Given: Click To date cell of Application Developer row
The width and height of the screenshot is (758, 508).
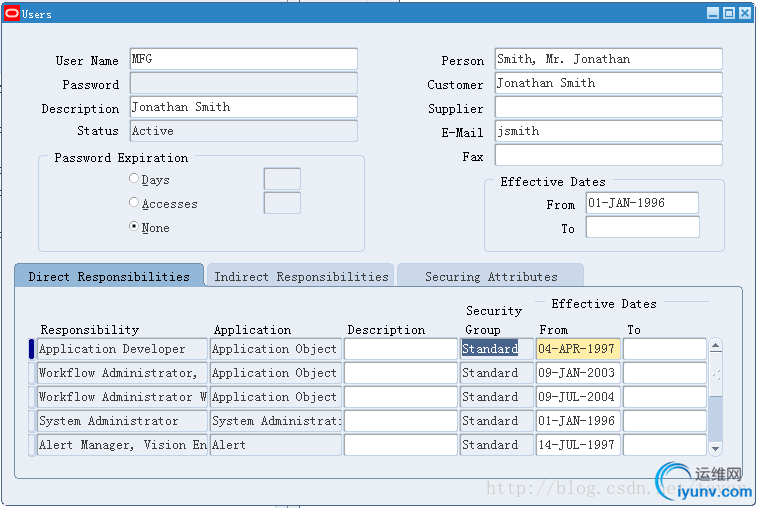Looking at the screenshot, I should click(665, 349).
